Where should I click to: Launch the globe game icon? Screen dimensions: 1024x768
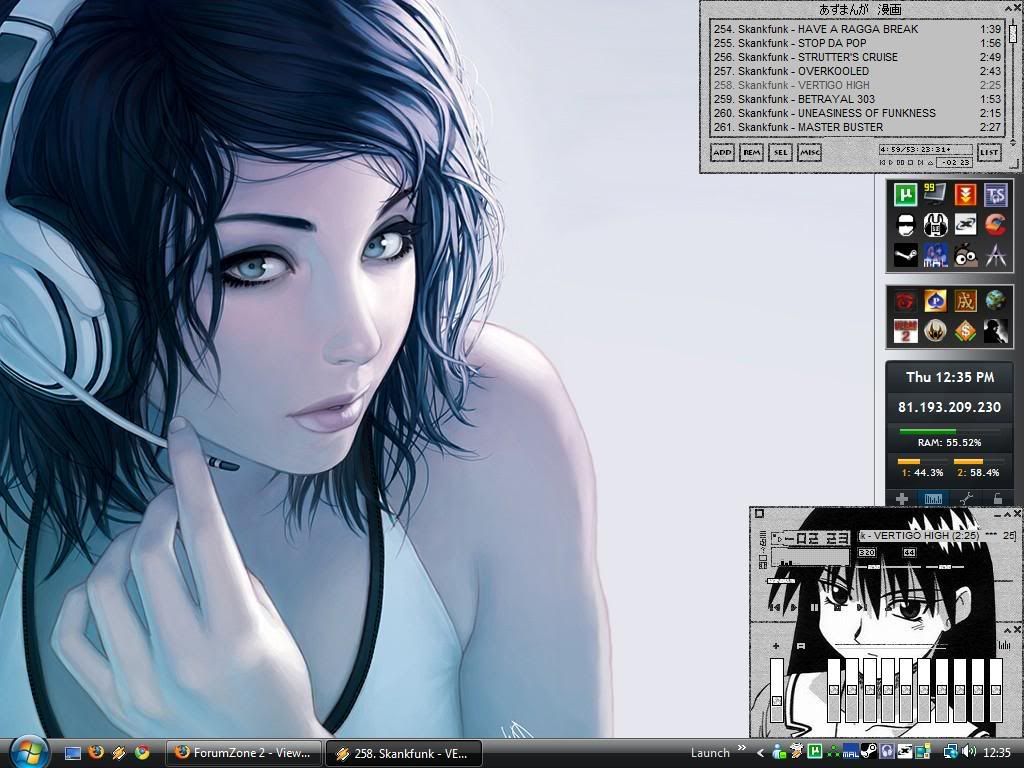click(x=995, y=301)
